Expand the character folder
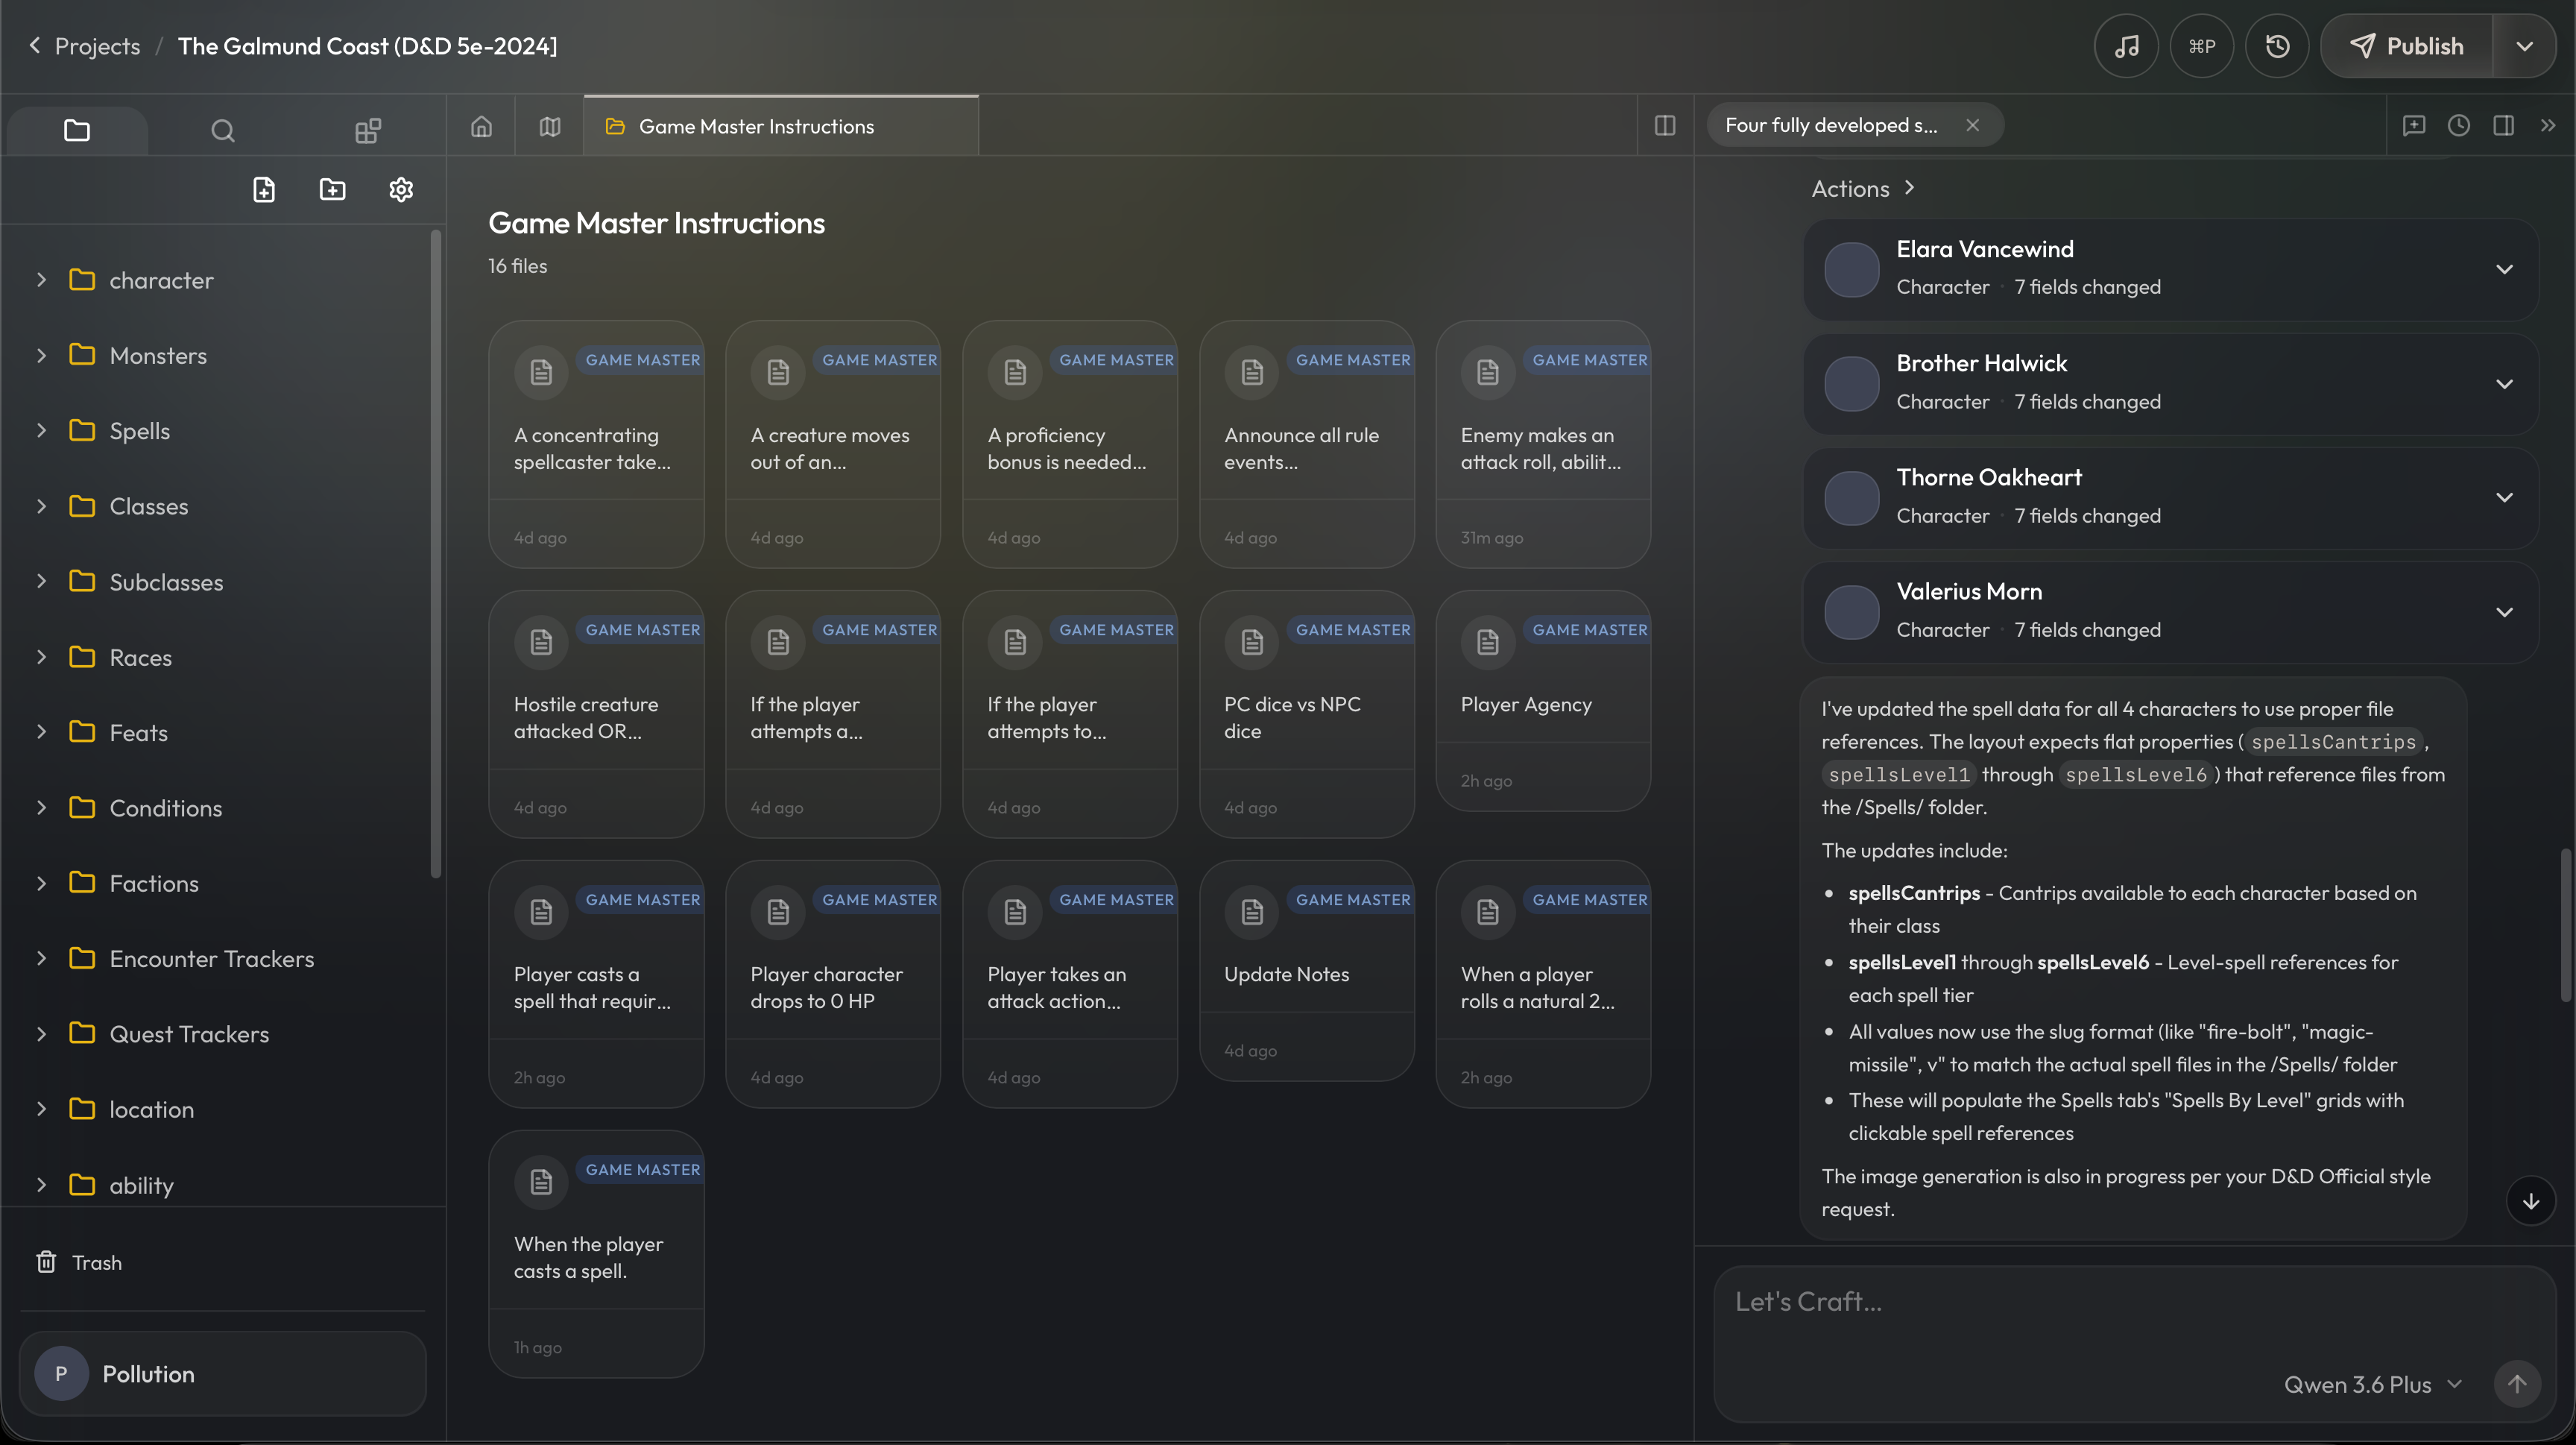 [x=41, y=280]
